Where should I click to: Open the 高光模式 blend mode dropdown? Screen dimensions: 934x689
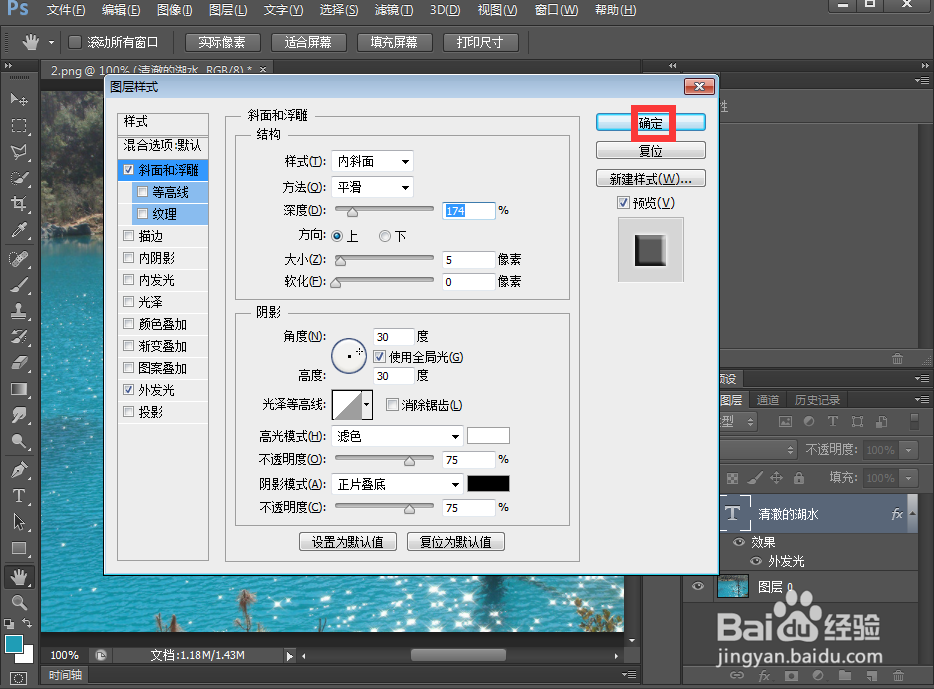[396, 436]
